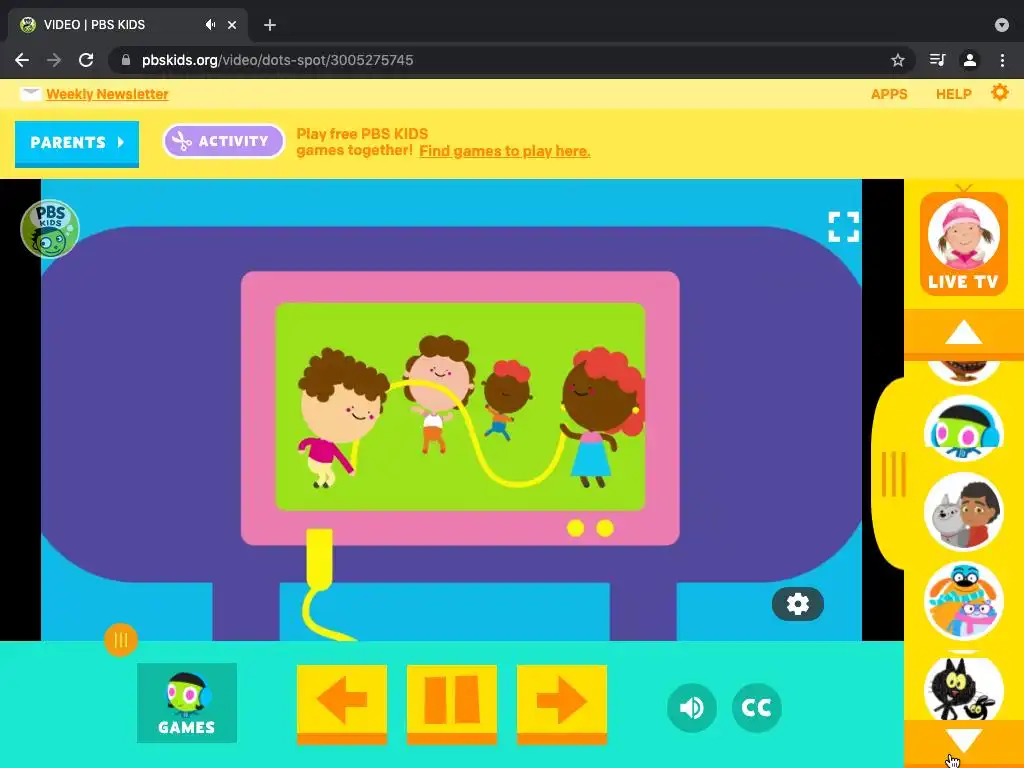The width and height of the screenshot is (1024, 768).
Task: Click the address bar URL
Action: tap(278, 60)
